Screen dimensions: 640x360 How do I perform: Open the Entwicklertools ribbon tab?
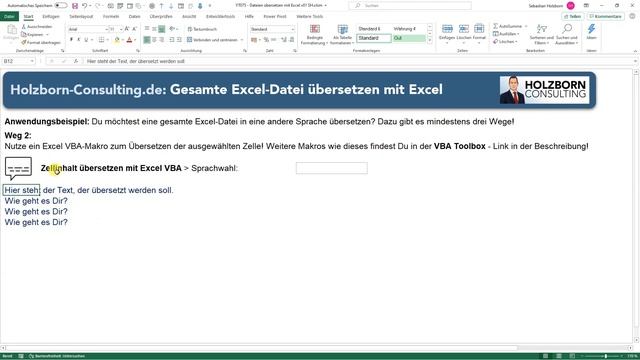(x=220, y=16)
